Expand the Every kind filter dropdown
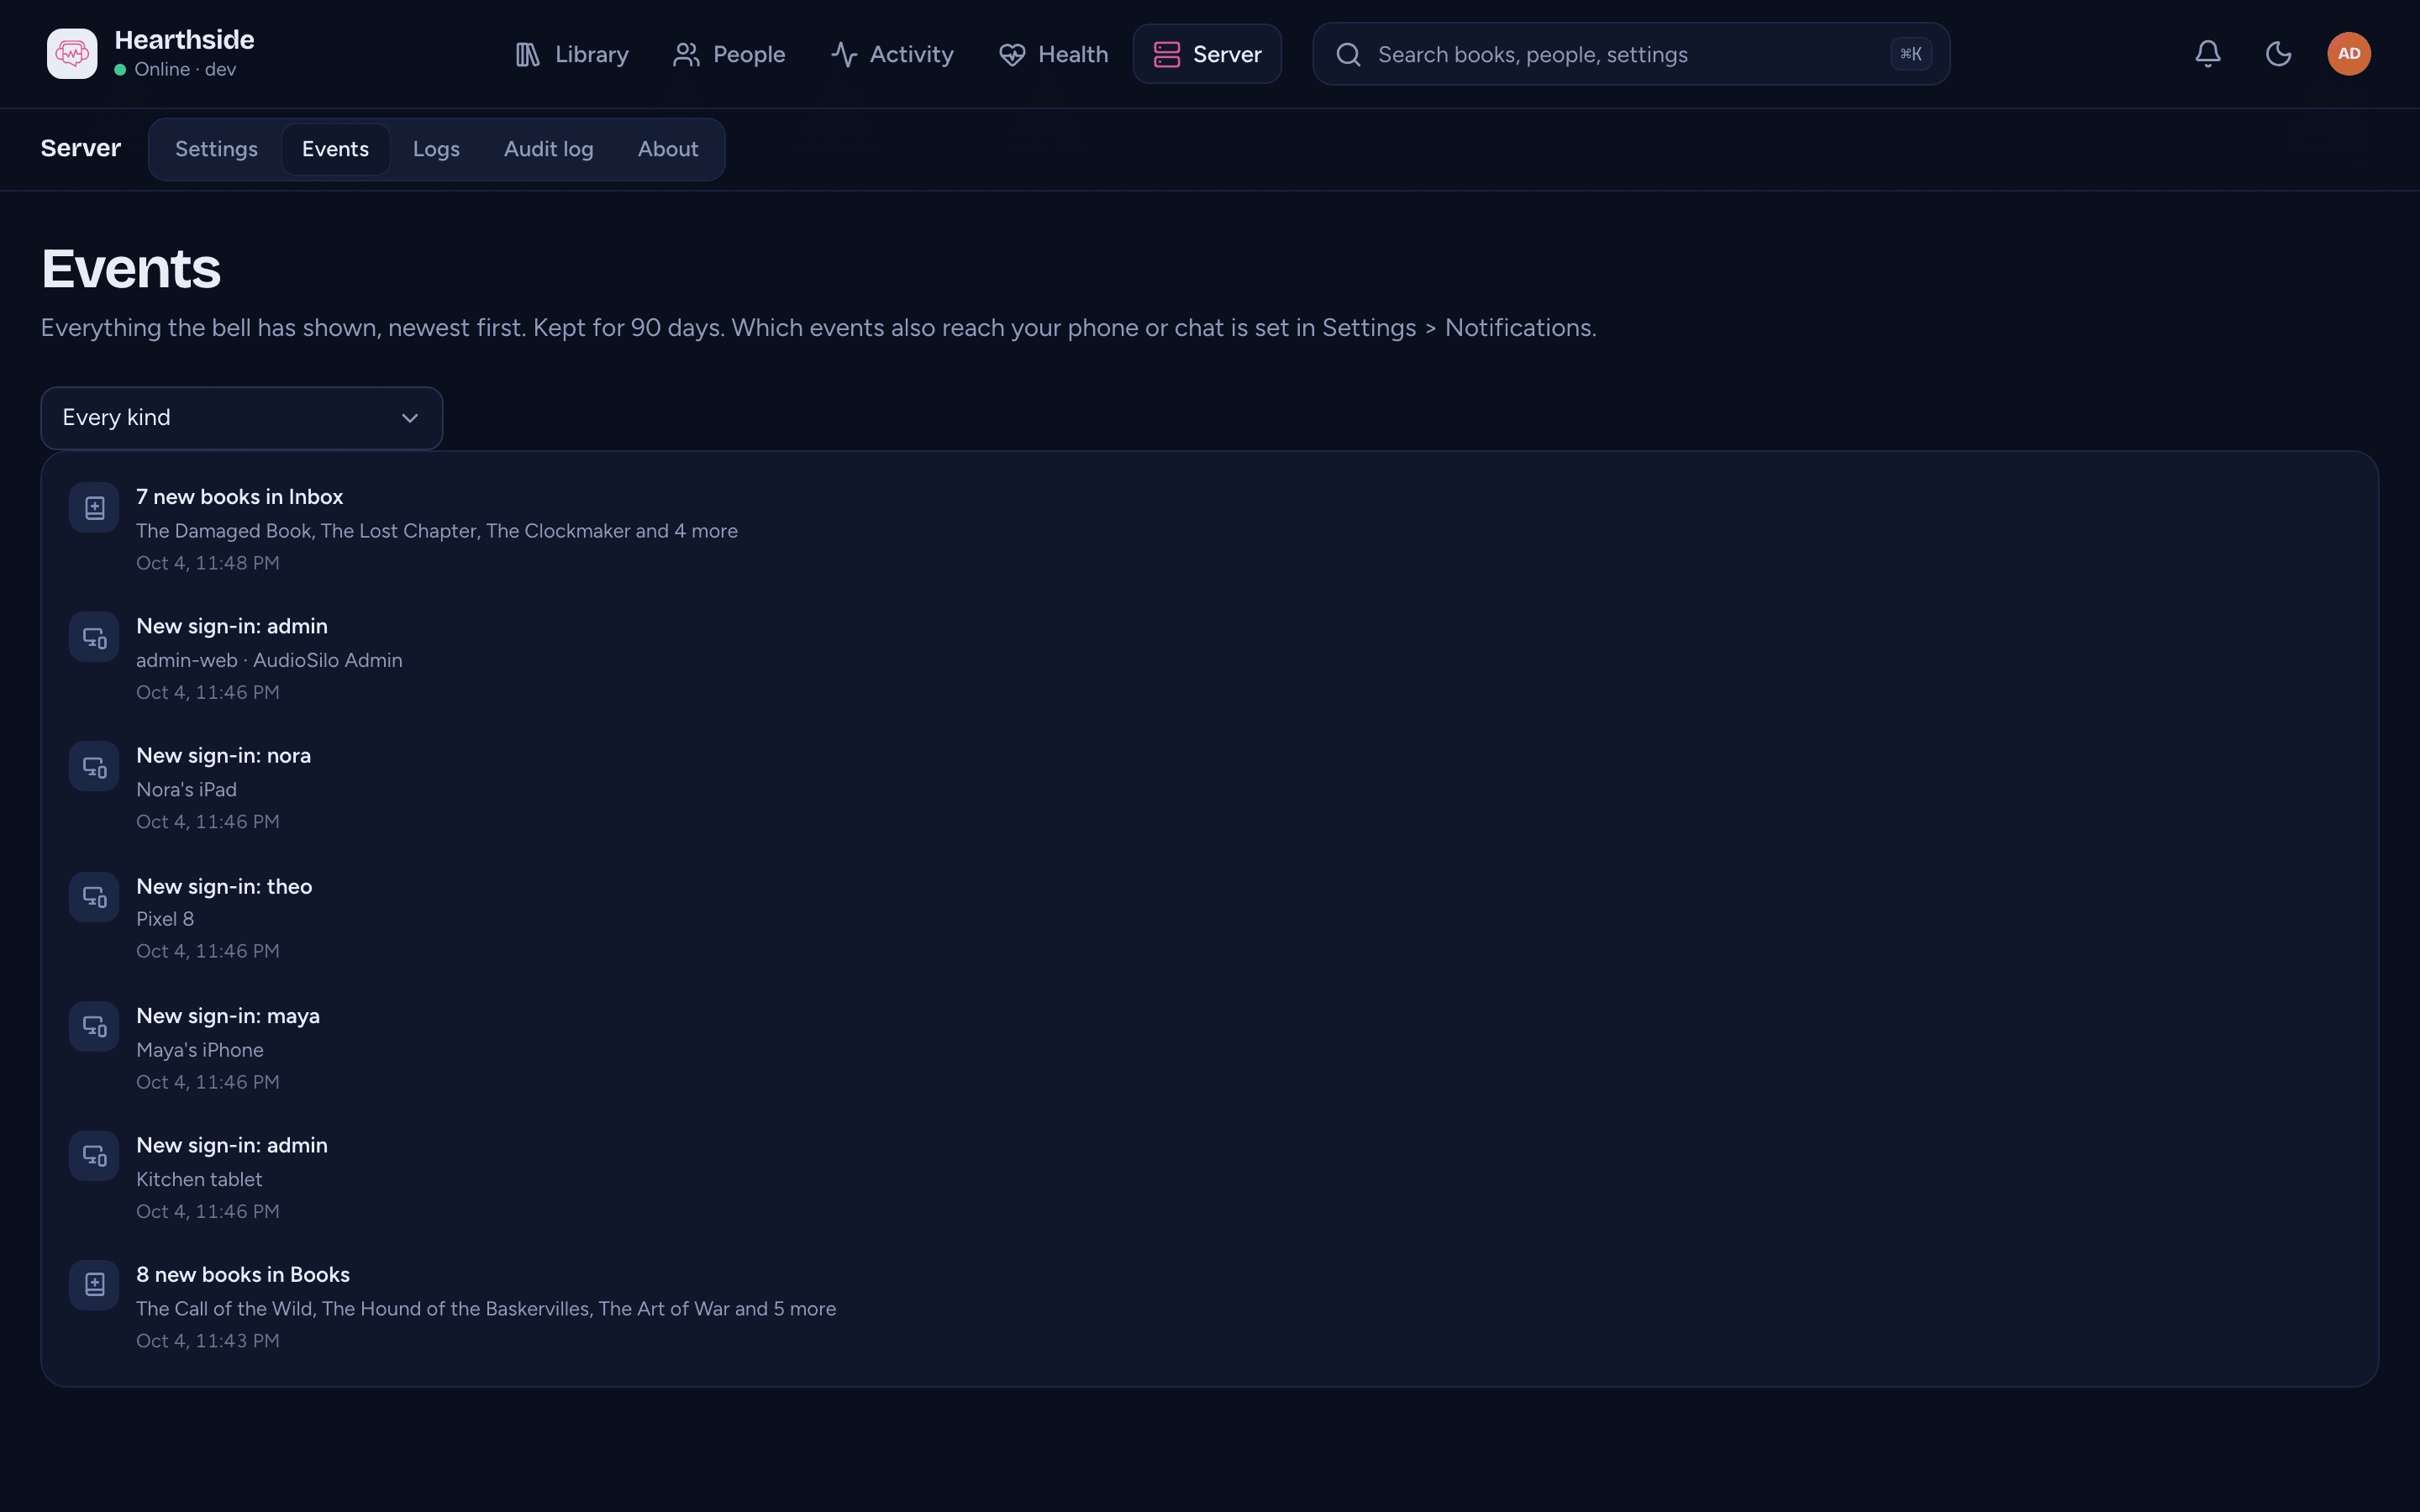This screenshot has height=1512, width=2420. 241,418
